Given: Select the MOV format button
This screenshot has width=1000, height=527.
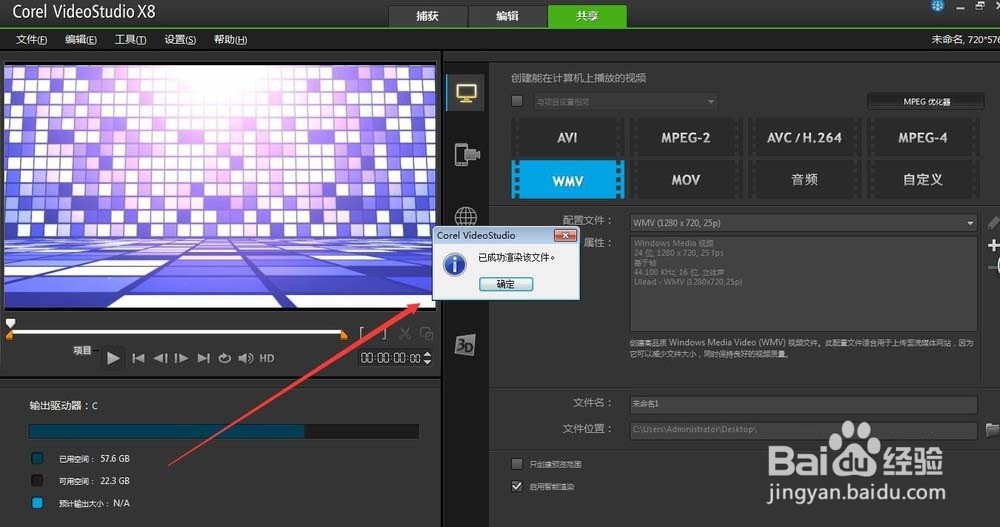Looking at the screenshot, I should [x=686, y=180].
